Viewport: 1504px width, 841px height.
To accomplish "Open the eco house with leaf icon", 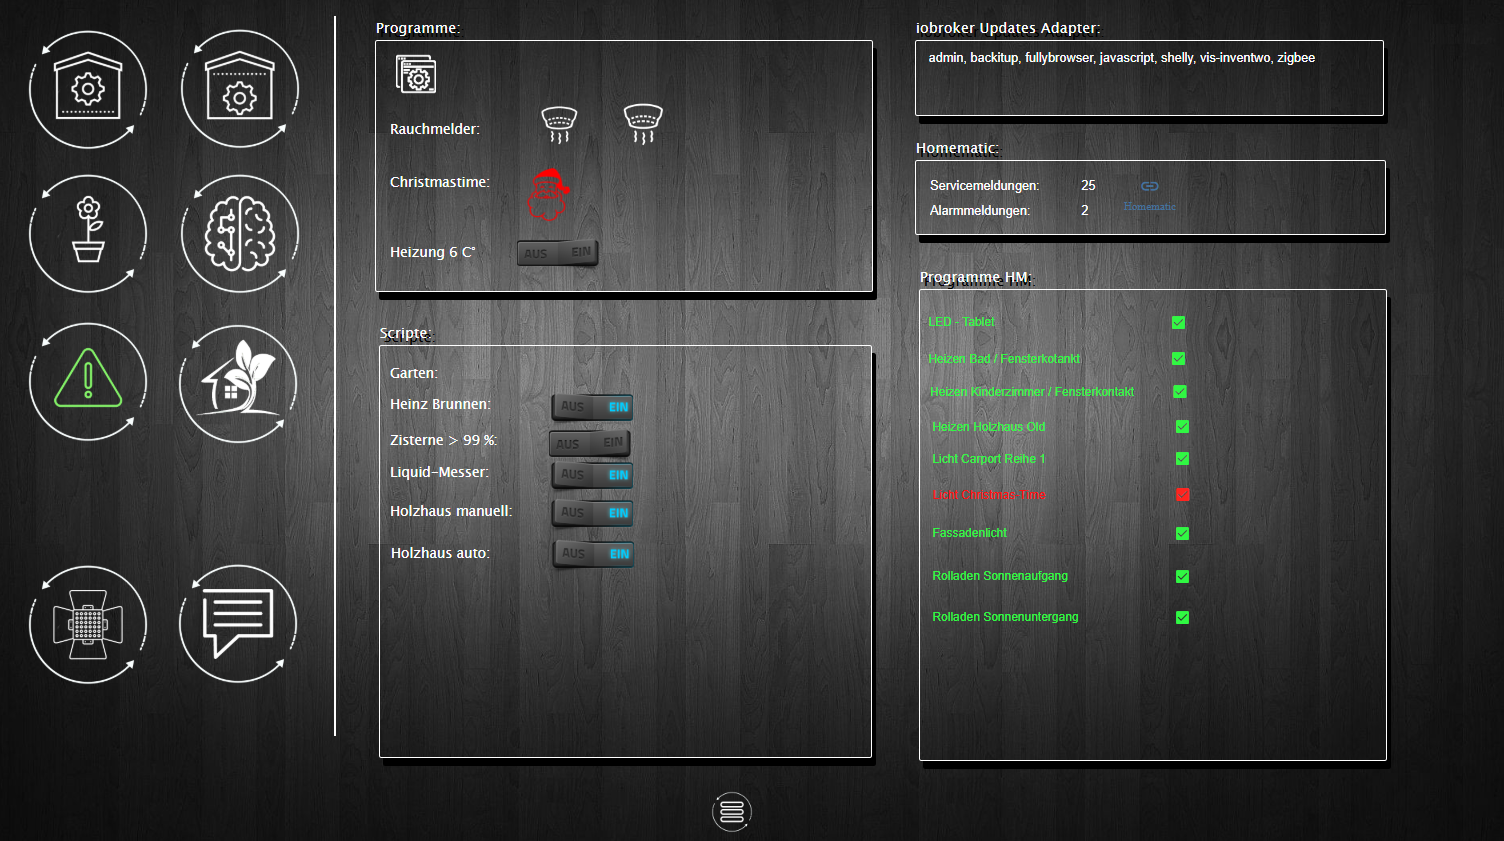I will point(238,383).
